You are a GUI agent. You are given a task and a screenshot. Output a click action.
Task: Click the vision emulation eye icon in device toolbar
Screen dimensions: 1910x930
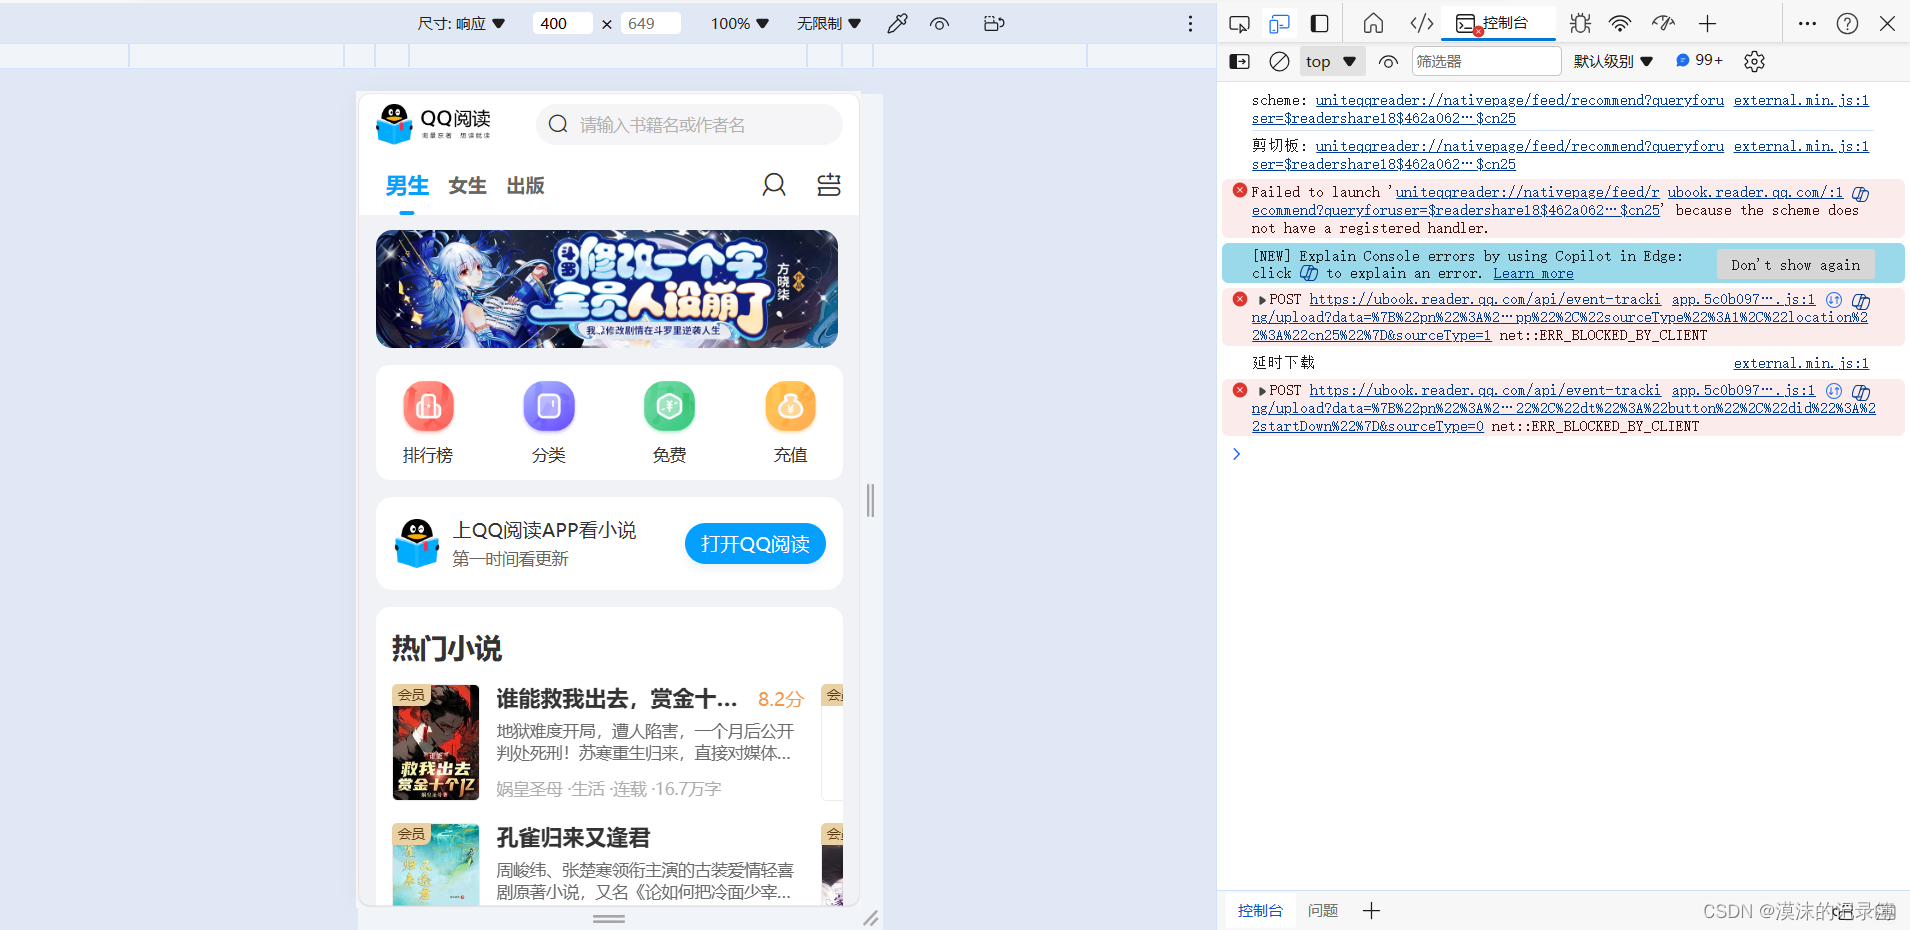(x=939, y=24)
